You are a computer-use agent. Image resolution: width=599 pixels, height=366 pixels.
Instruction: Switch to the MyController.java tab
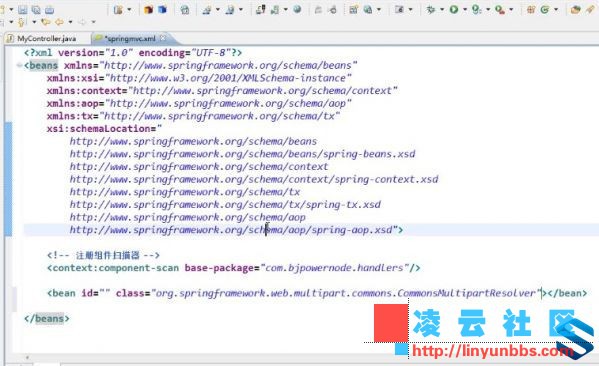pos(46,38)
